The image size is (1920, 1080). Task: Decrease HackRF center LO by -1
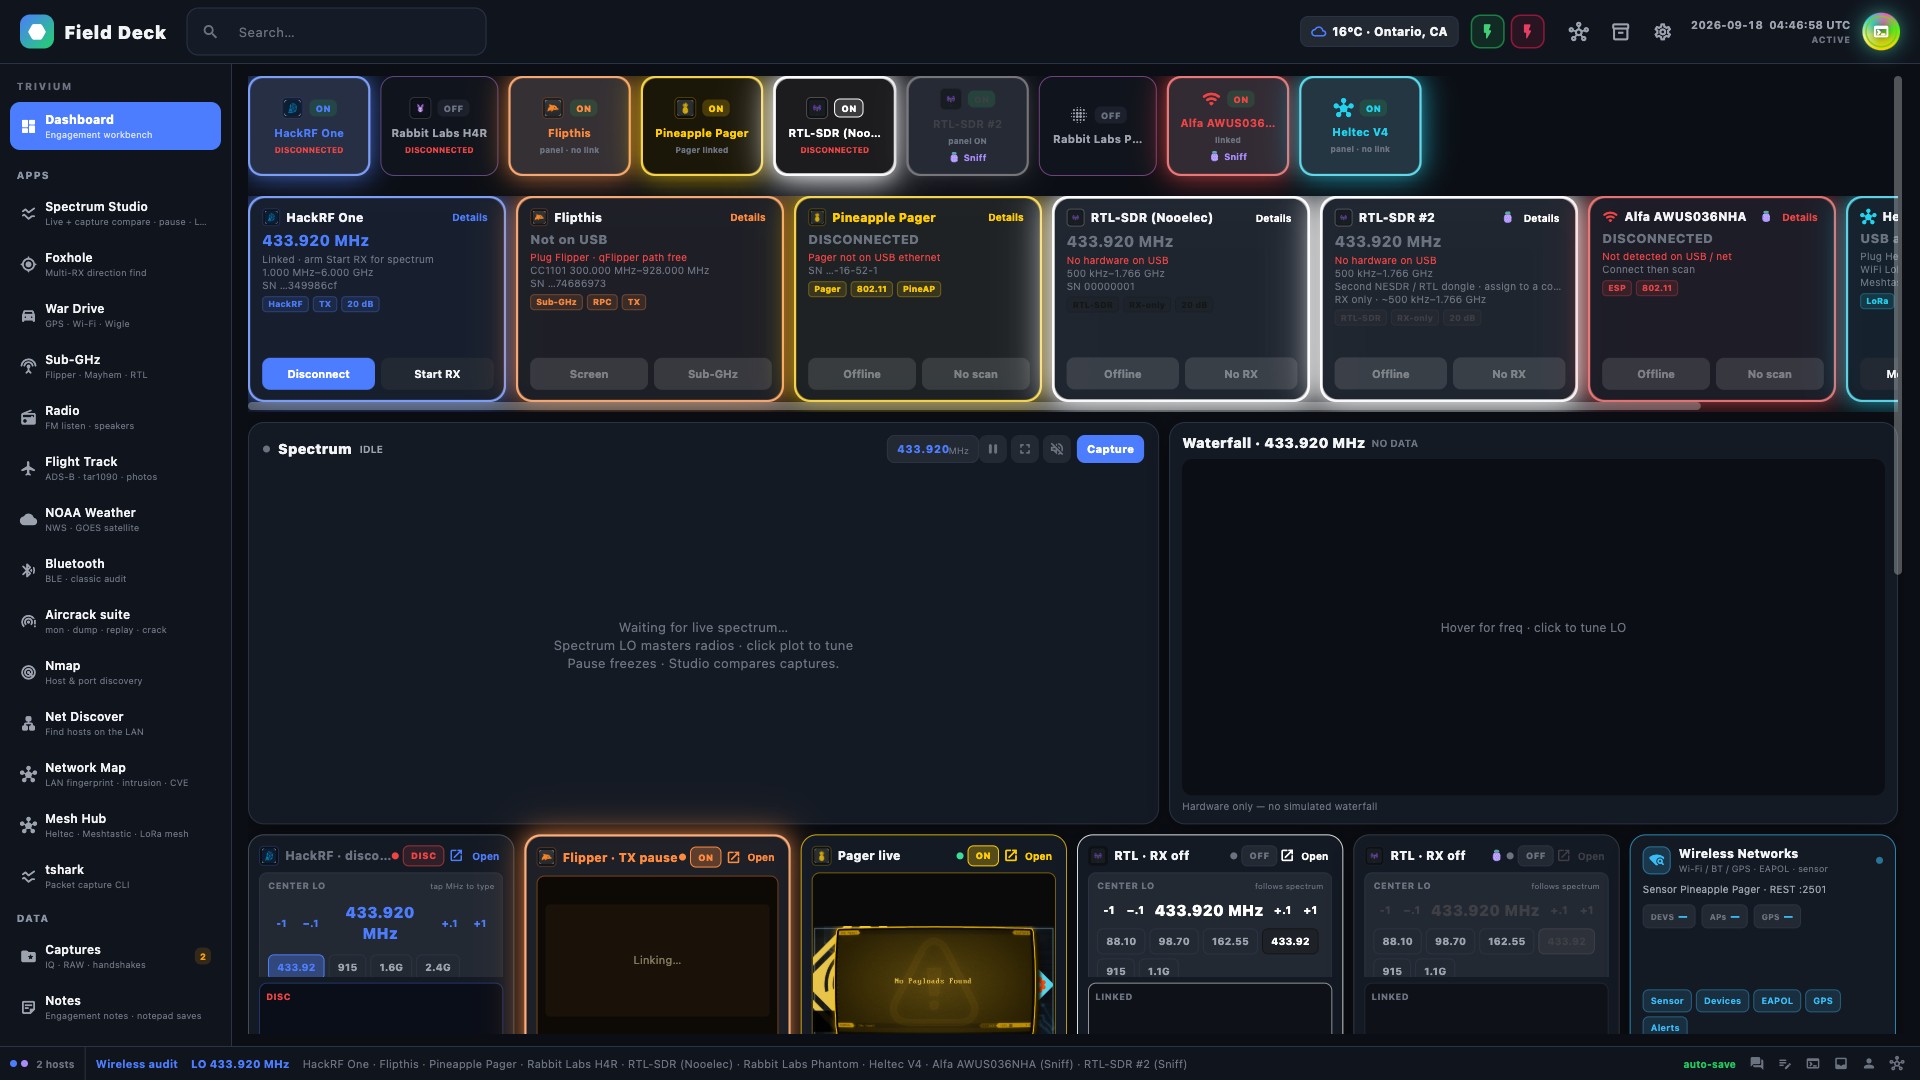[x=281, y=923]
